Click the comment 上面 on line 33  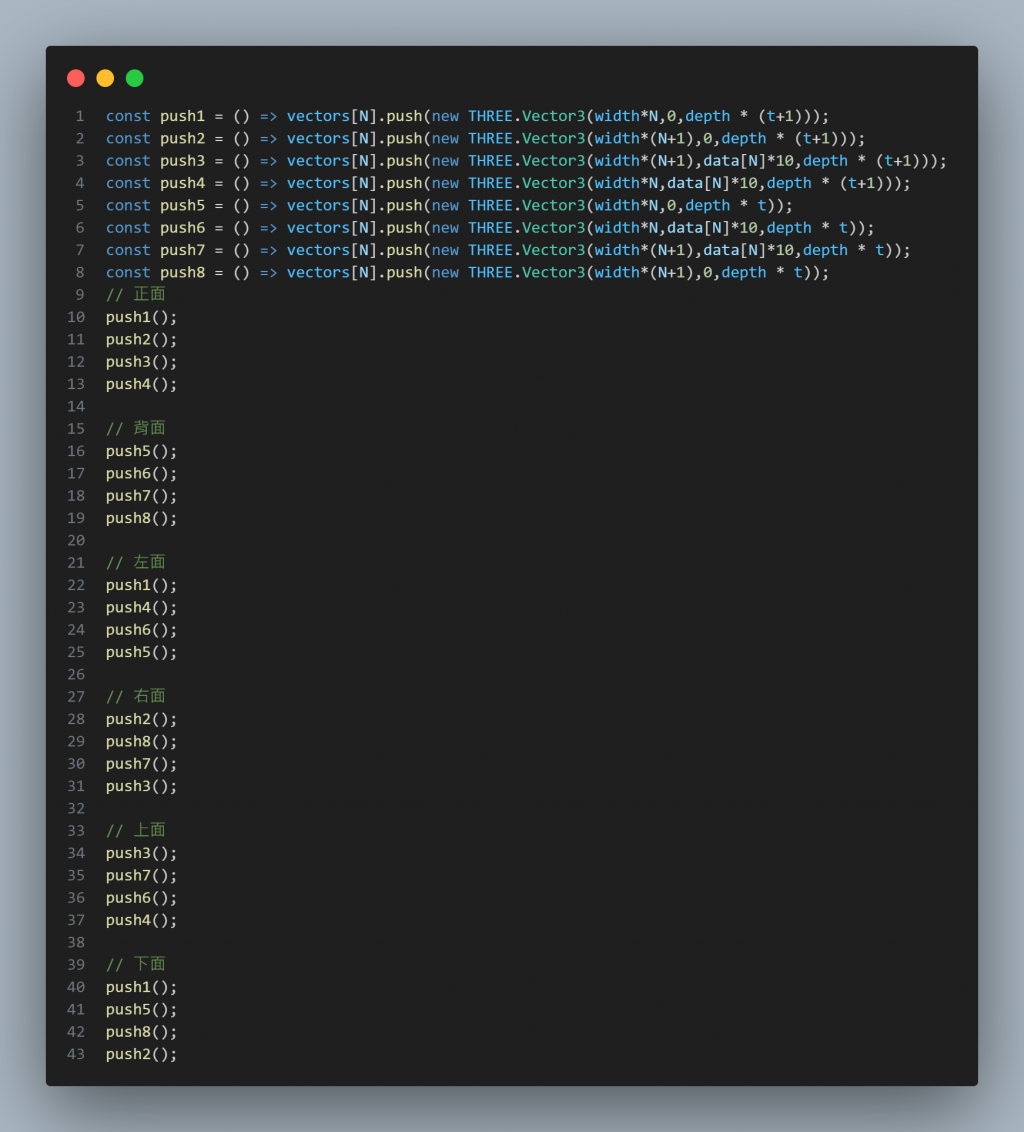point(136,830)
